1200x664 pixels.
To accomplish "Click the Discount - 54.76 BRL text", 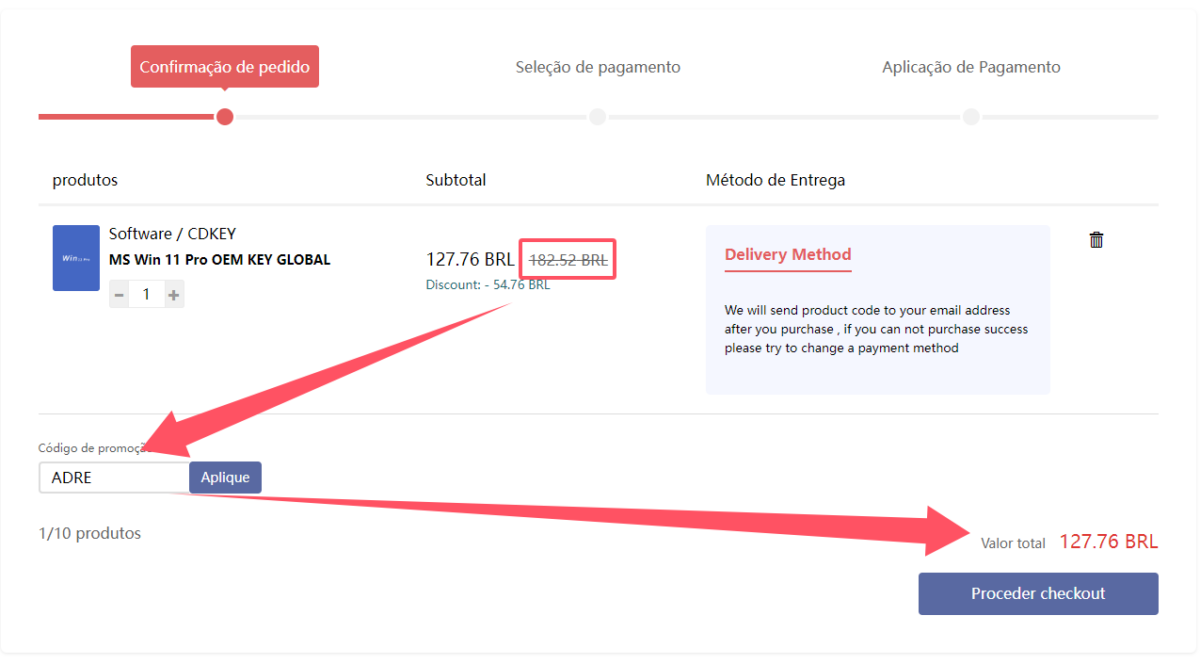I will click(487, 285).
